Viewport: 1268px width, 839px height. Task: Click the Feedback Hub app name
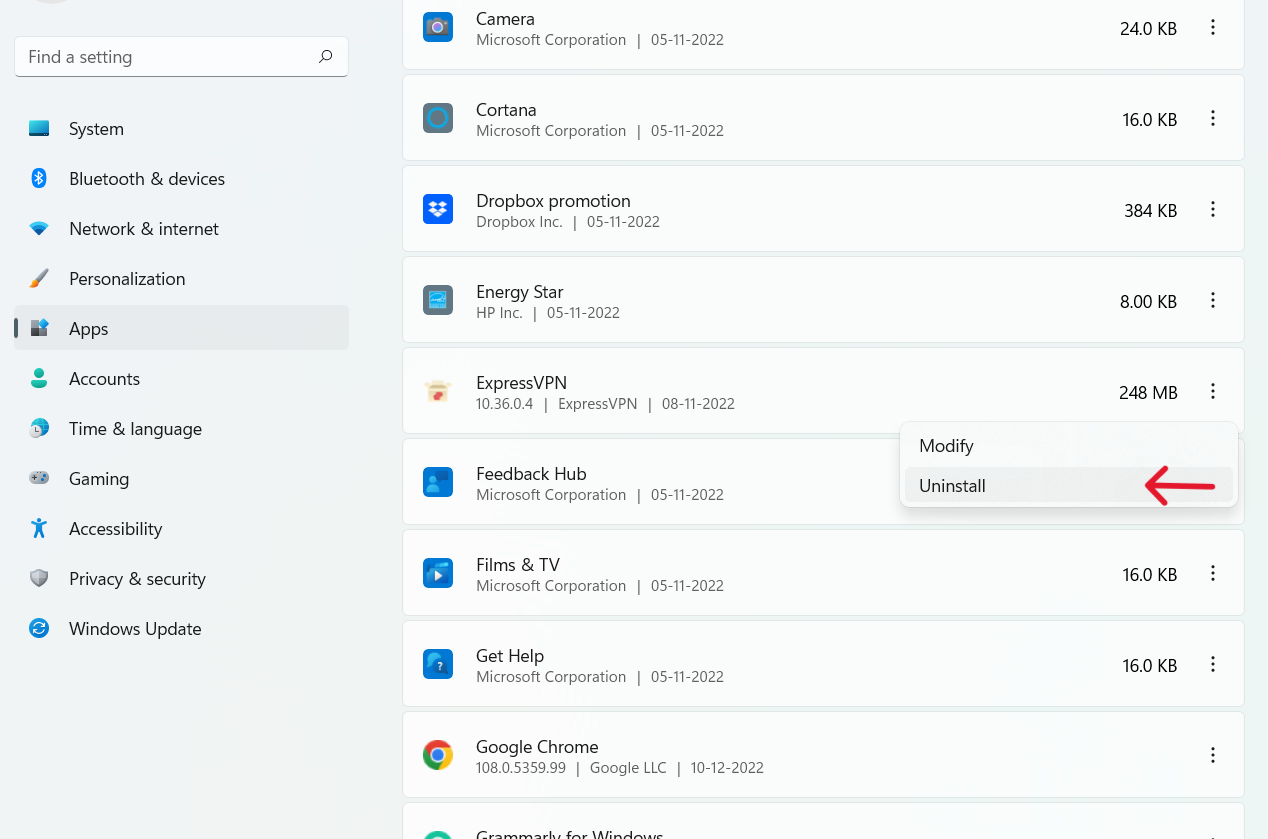click(531, 474)
